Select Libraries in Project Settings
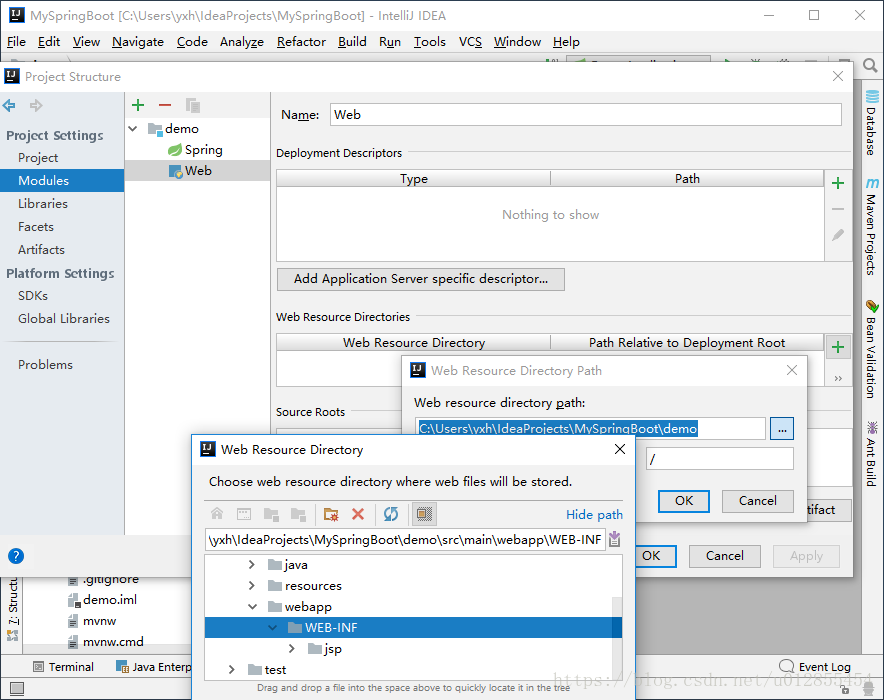 (x=43, y=203)
